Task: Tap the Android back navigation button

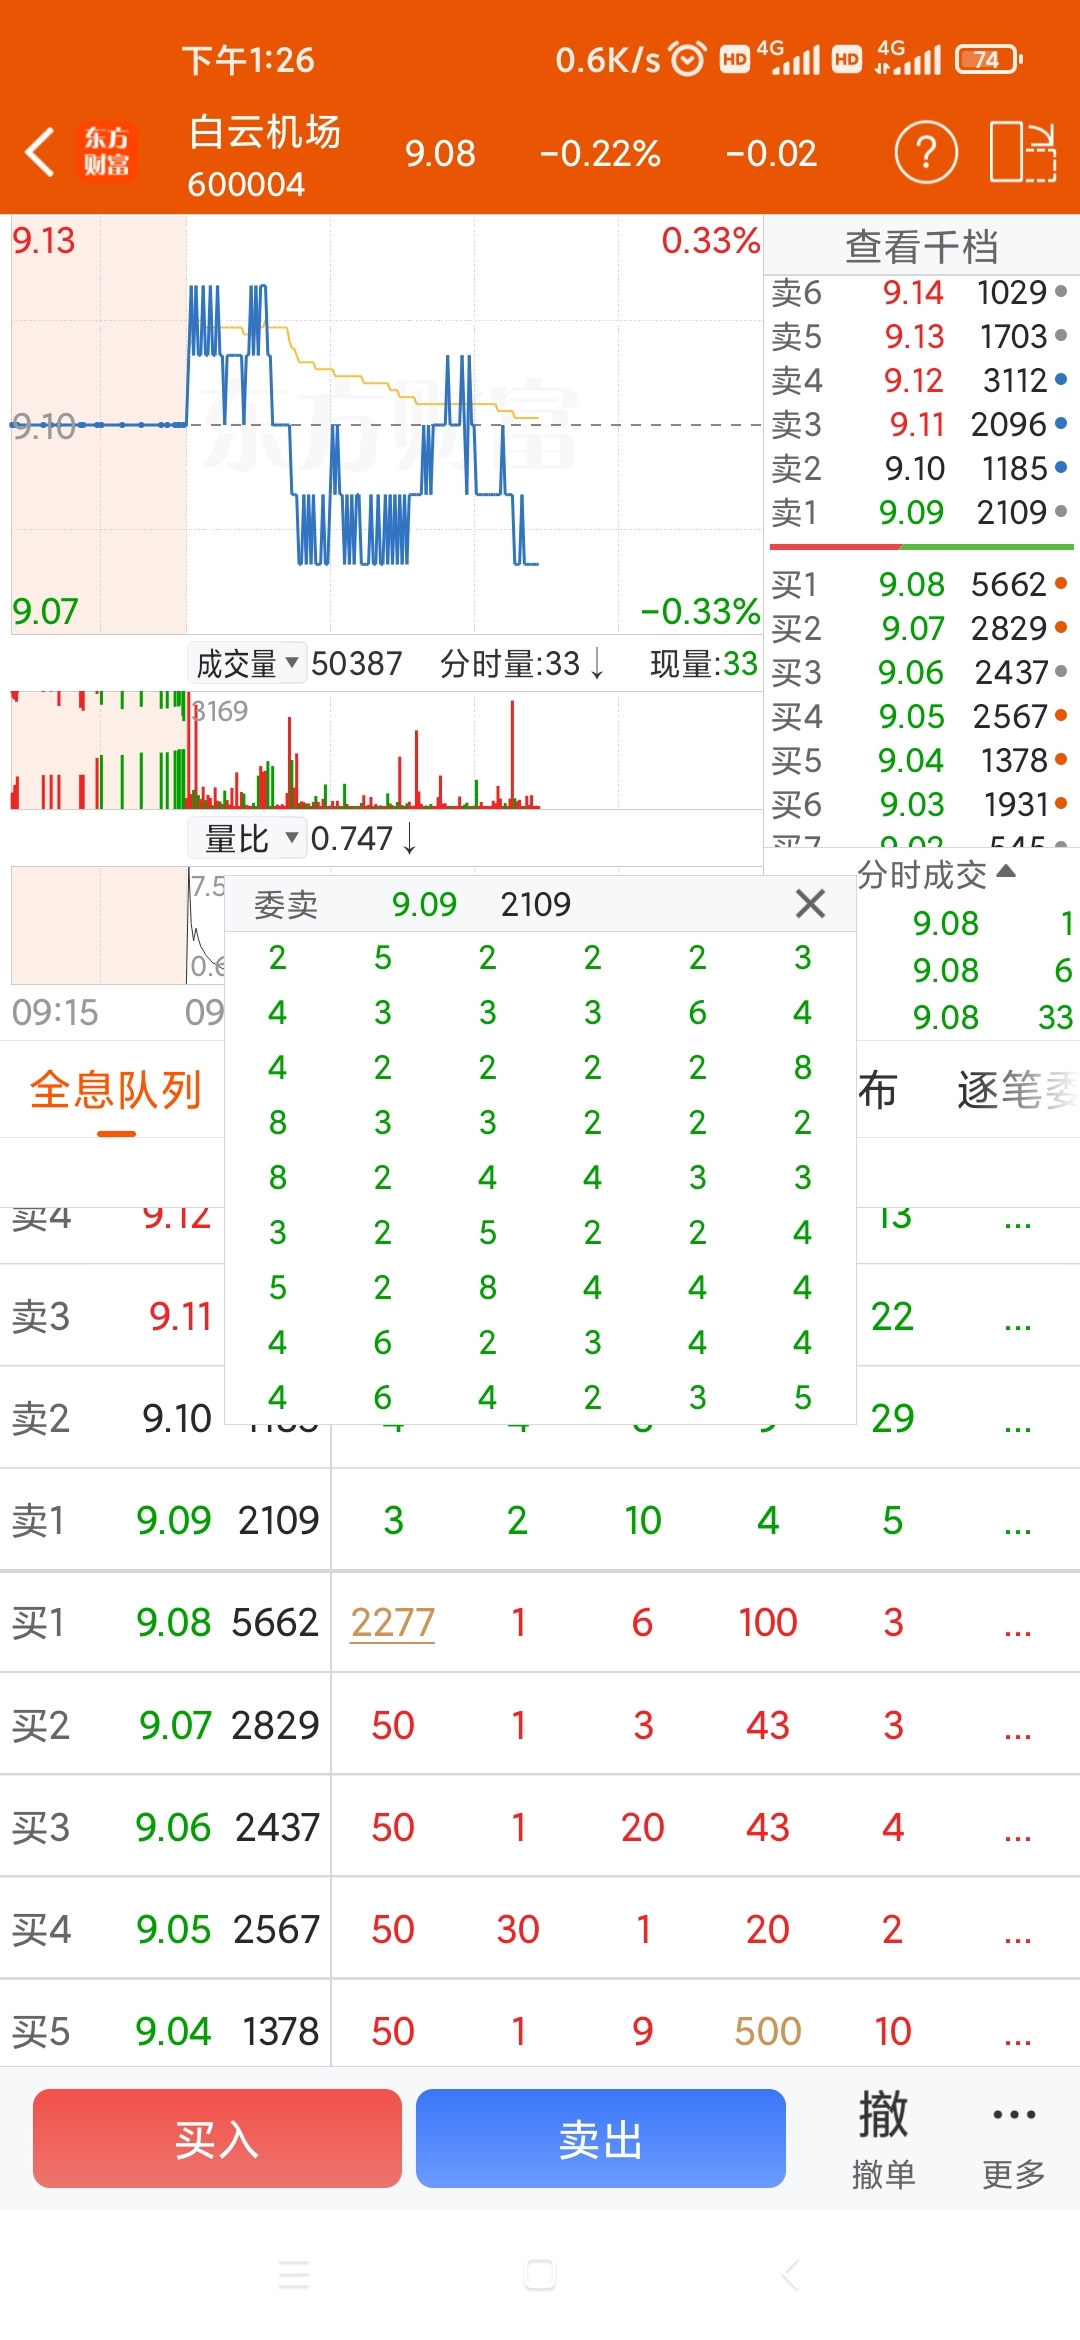Action: point(789,2275)
